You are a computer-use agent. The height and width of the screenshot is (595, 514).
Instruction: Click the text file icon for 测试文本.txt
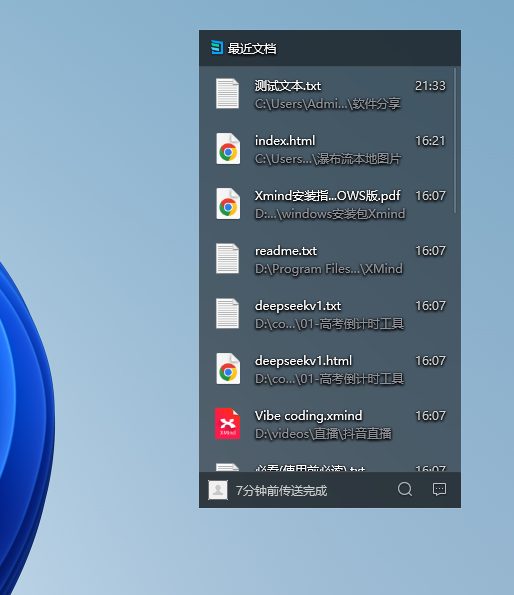[x=227, y=93]
